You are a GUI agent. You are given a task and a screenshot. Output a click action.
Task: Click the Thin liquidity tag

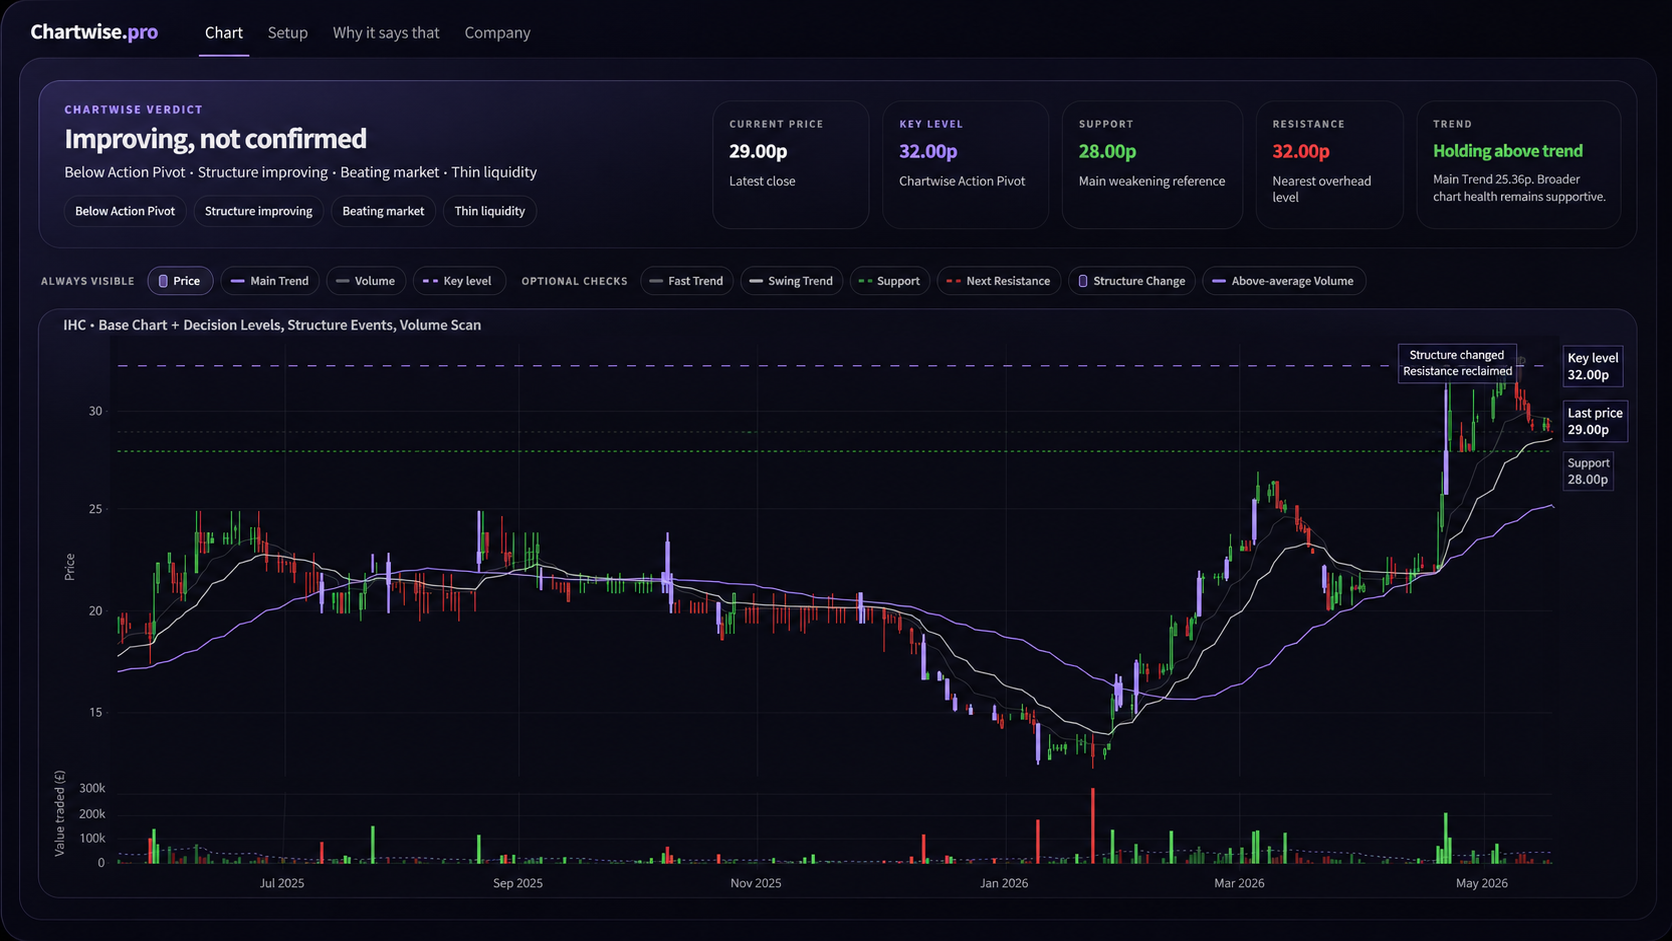tap(490, 211)
